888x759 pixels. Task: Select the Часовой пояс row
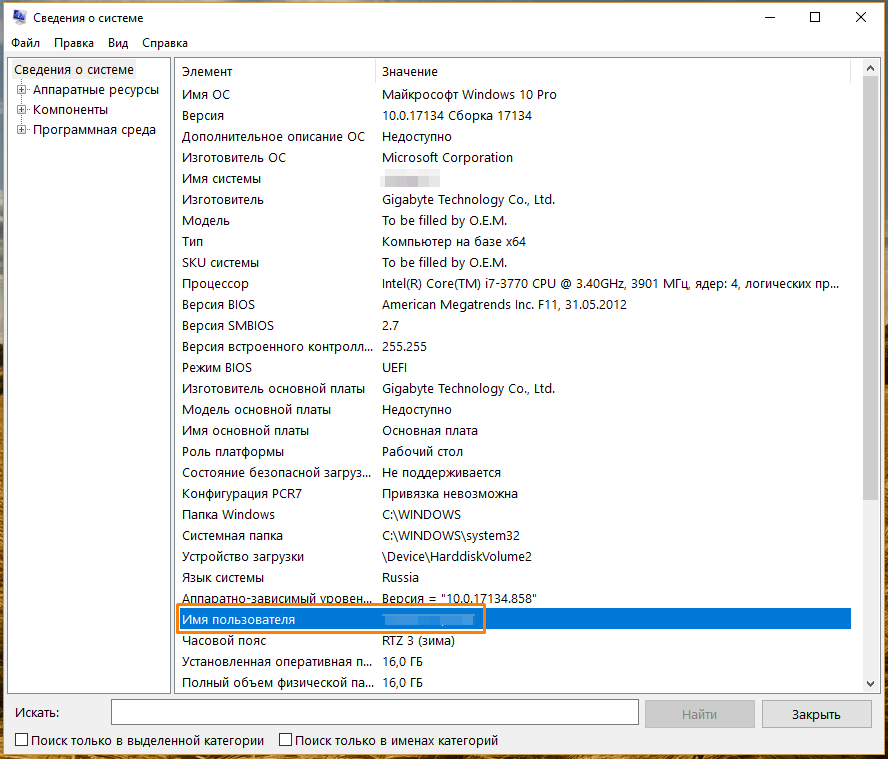[514, 641]
